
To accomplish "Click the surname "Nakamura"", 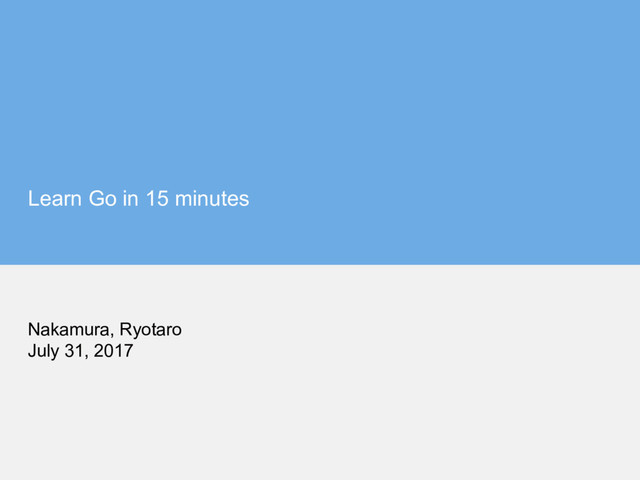I will (x=69, y=329).
